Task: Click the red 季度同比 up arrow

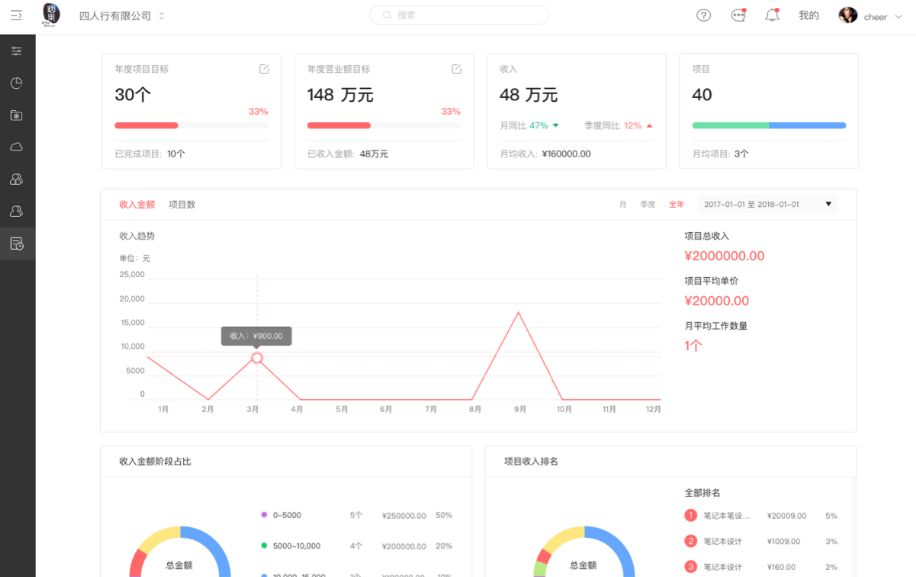Action: [x=649, y=126]
